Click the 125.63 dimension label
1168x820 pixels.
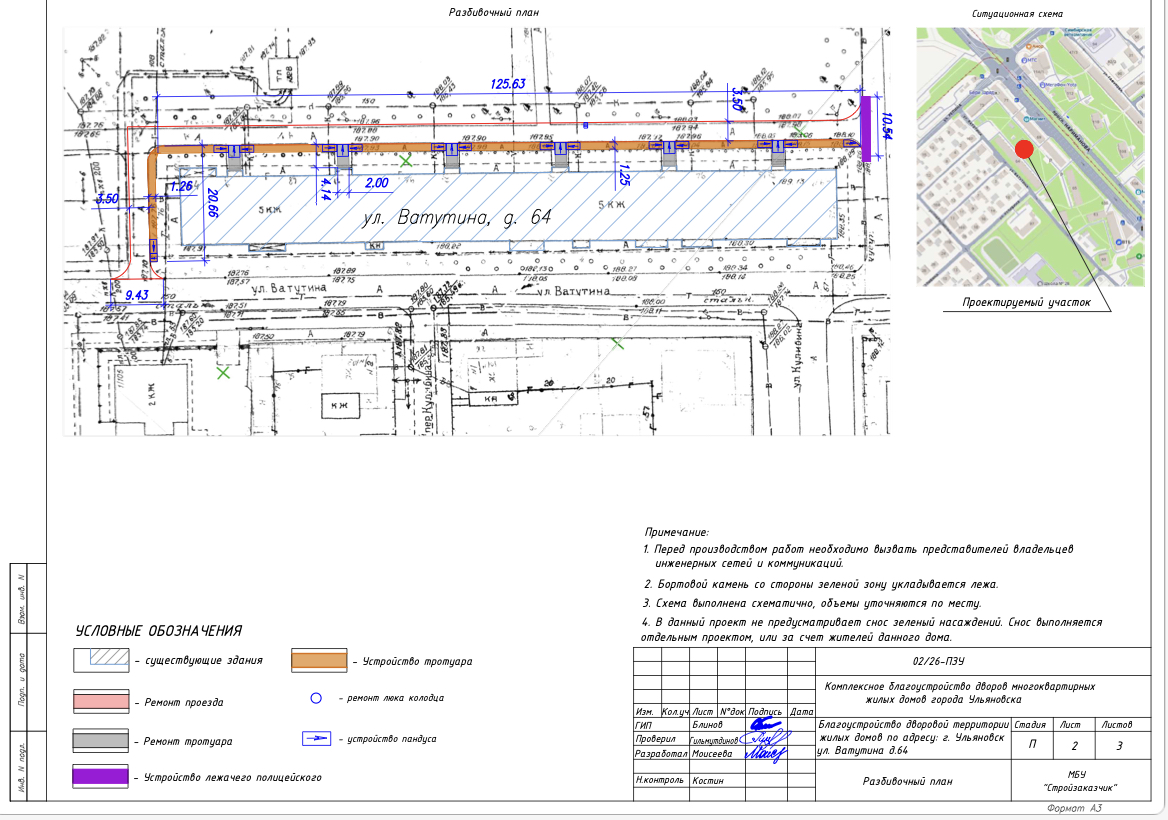tap(507, 84)
